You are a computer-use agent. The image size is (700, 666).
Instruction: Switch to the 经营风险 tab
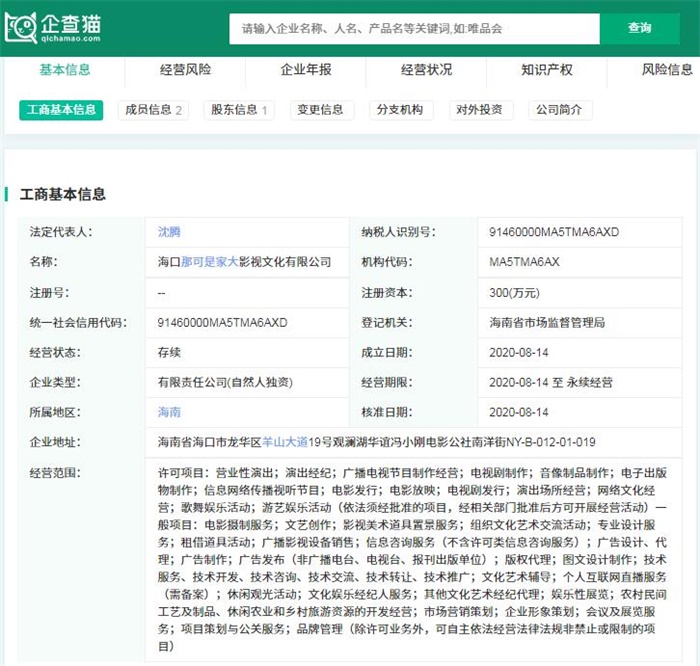[185, 69]
